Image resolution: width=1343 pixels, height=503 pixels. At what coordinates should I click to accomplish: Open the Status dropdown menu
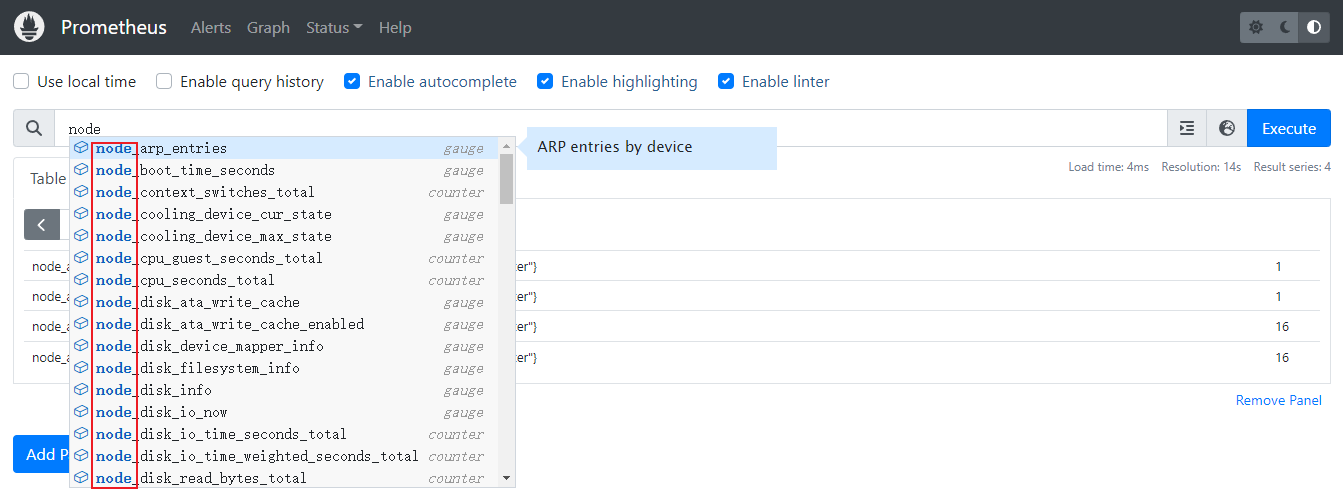[334, 27]
